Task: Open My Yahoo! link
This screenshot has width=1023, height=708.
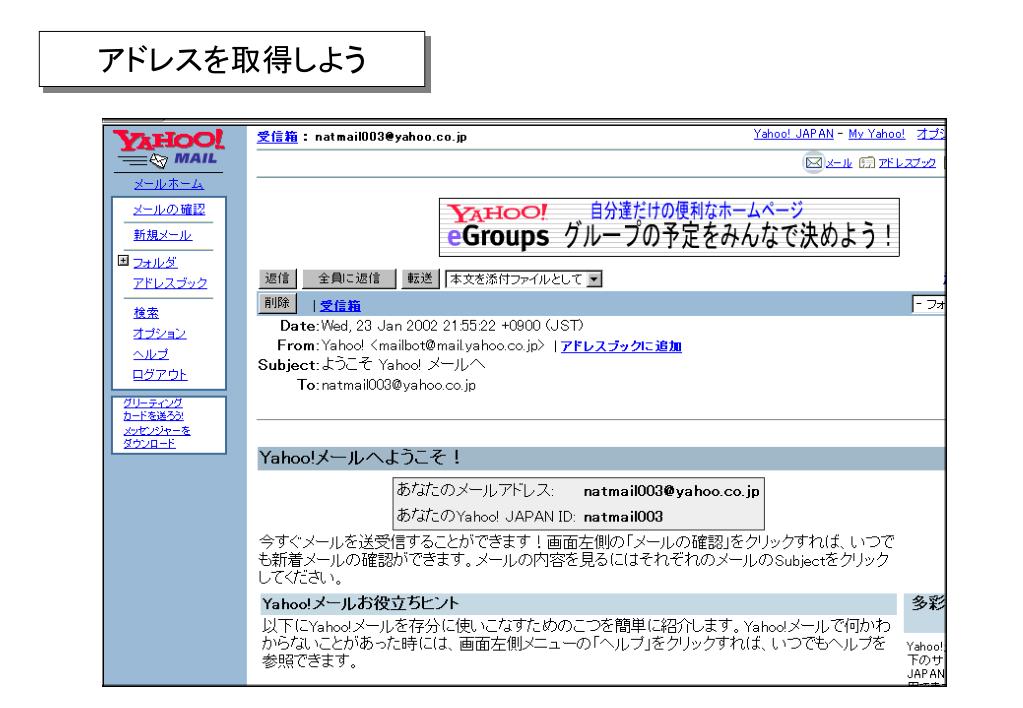Action: click(x=876, y=134)
